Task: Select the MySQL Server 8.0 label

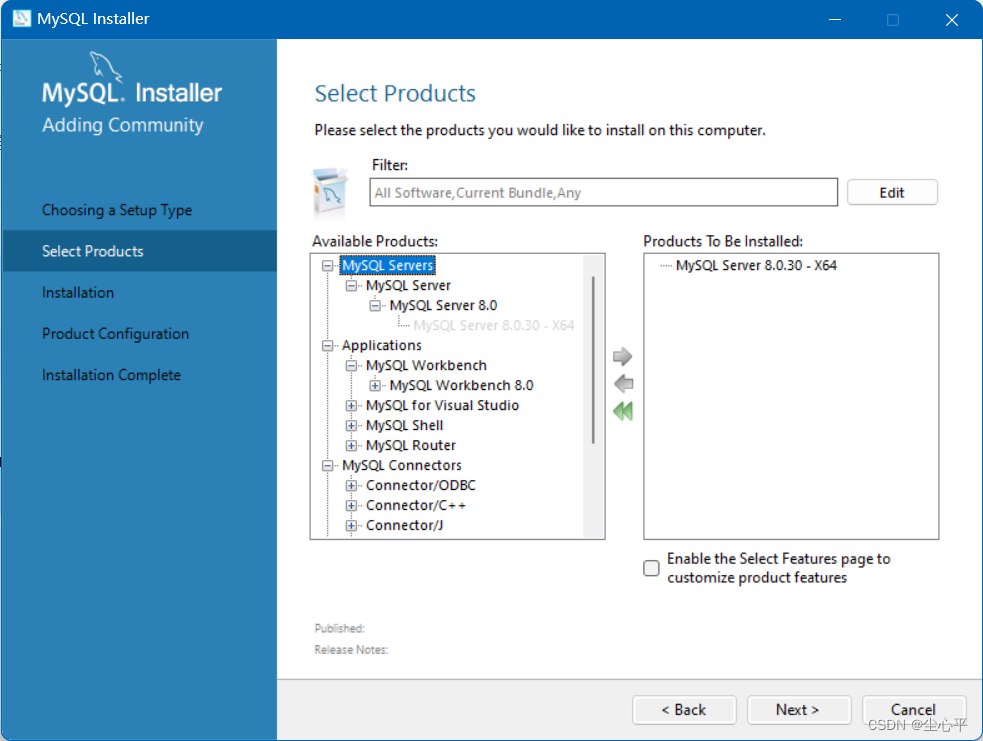Action: (443, 306)
